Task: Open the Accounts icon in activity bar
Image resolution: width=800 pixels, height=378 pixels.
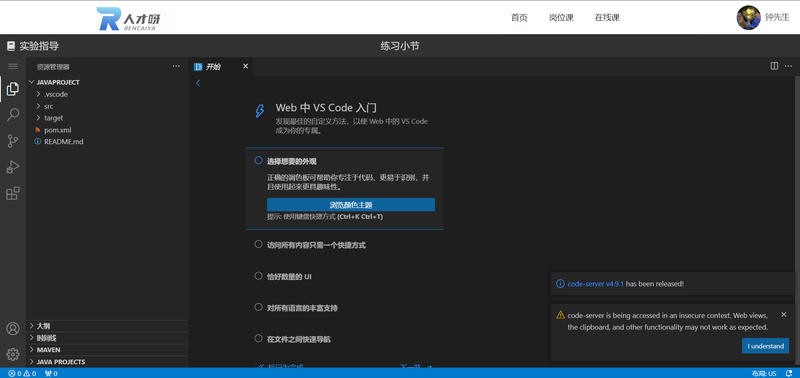Action: [13, 329]
